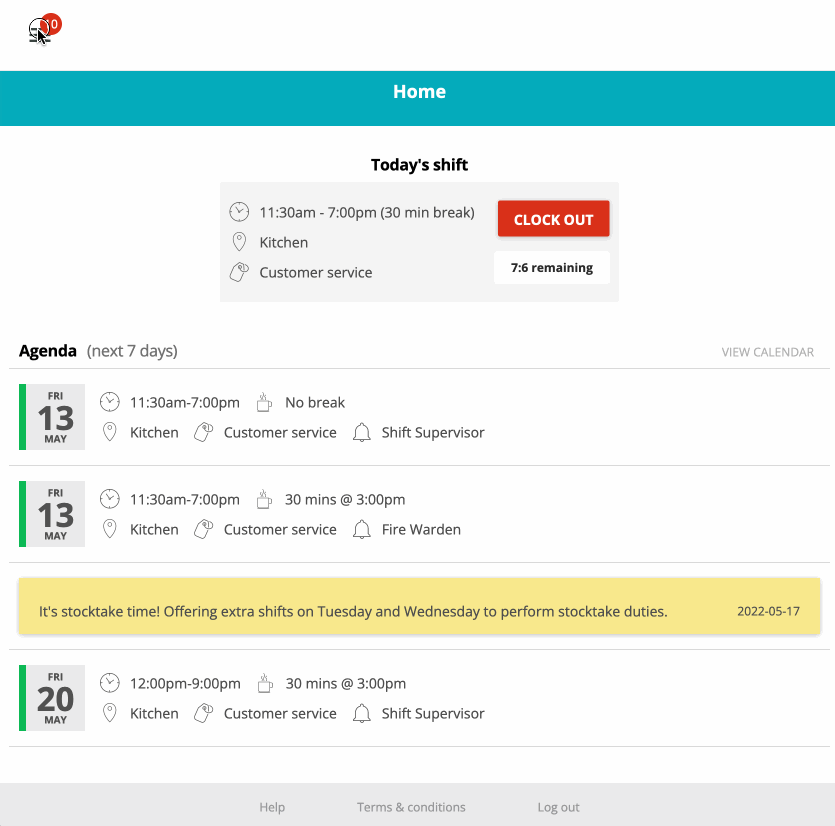Select the FRI 13 MAY date tile
Screen dimensions: 835x826
52,417
